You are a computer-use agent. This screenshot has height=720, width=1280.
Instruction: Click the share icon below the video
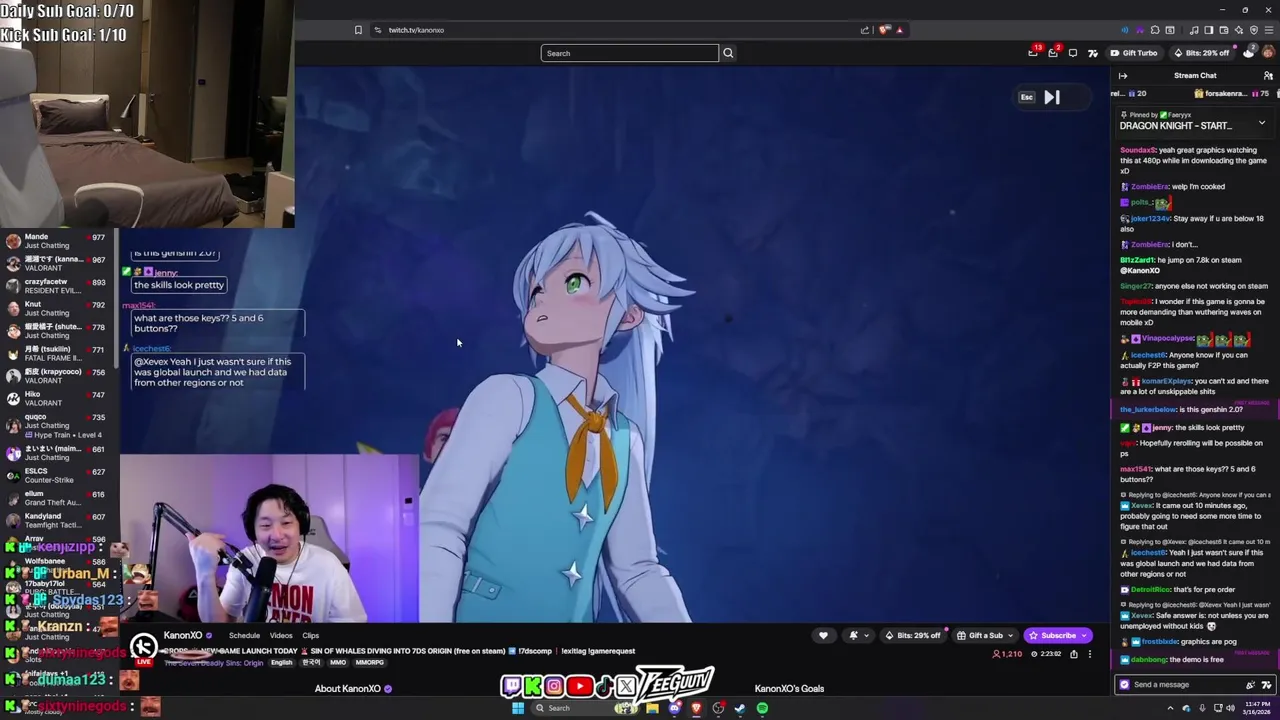point(1074,654)
